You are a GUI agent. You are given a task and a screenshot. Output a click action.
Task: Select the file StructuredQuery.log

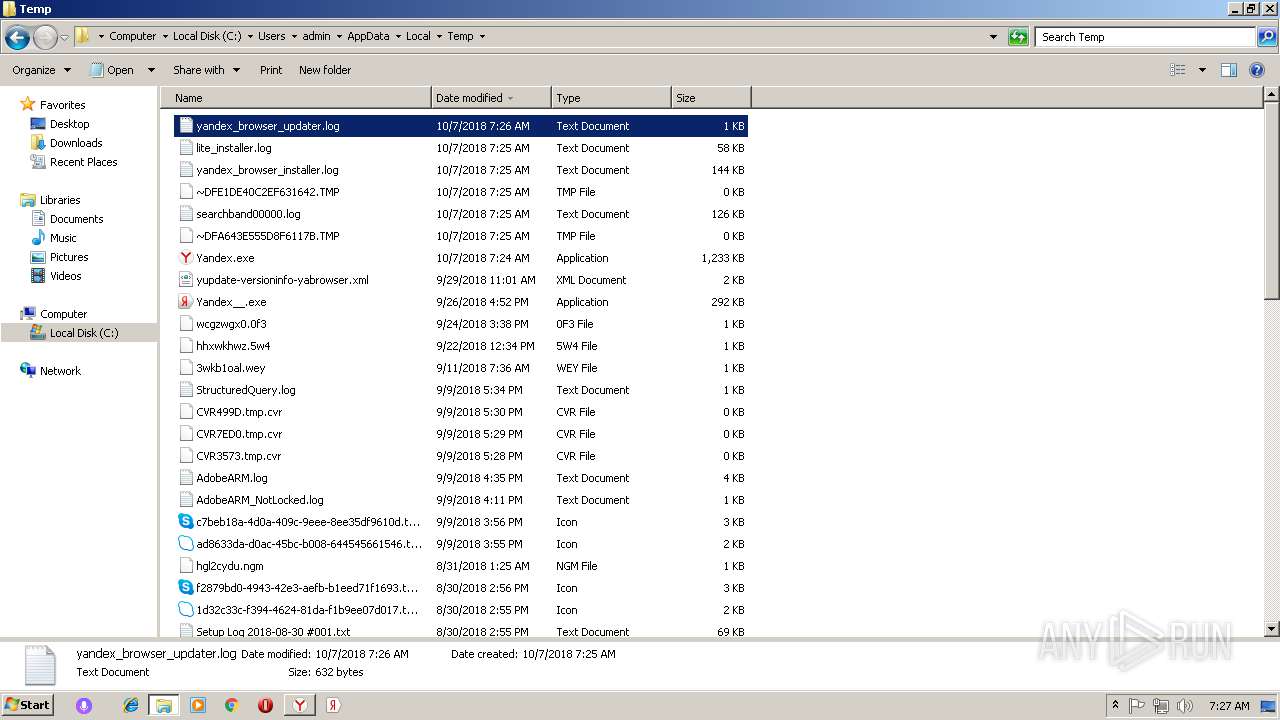tap(461, 390)
